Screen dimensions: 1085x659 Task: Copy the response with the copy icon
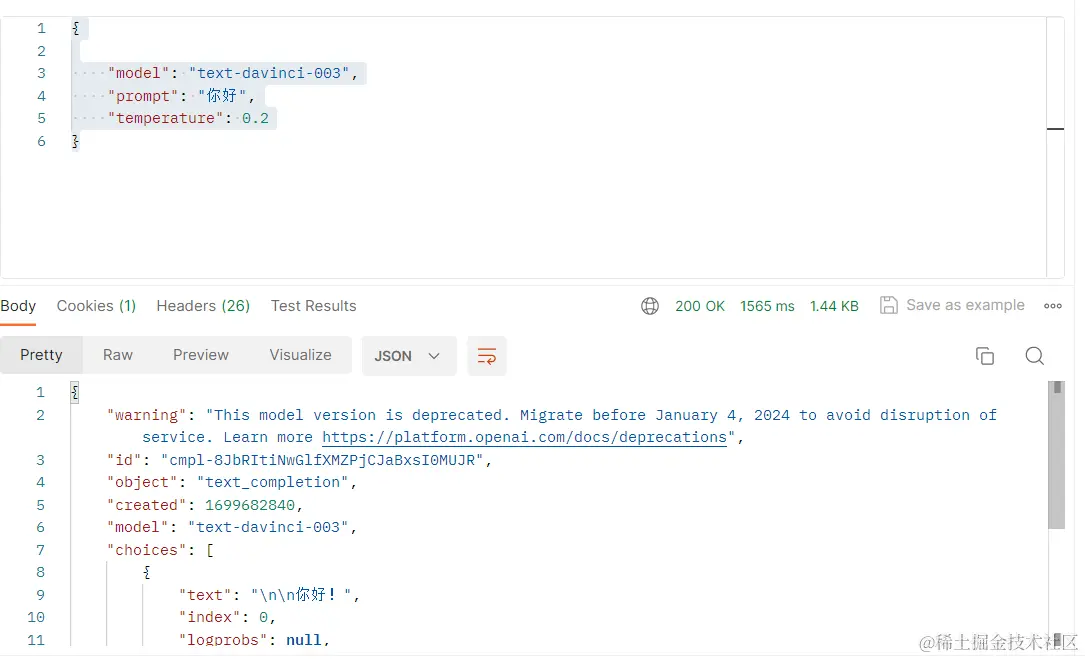point(985,356)
